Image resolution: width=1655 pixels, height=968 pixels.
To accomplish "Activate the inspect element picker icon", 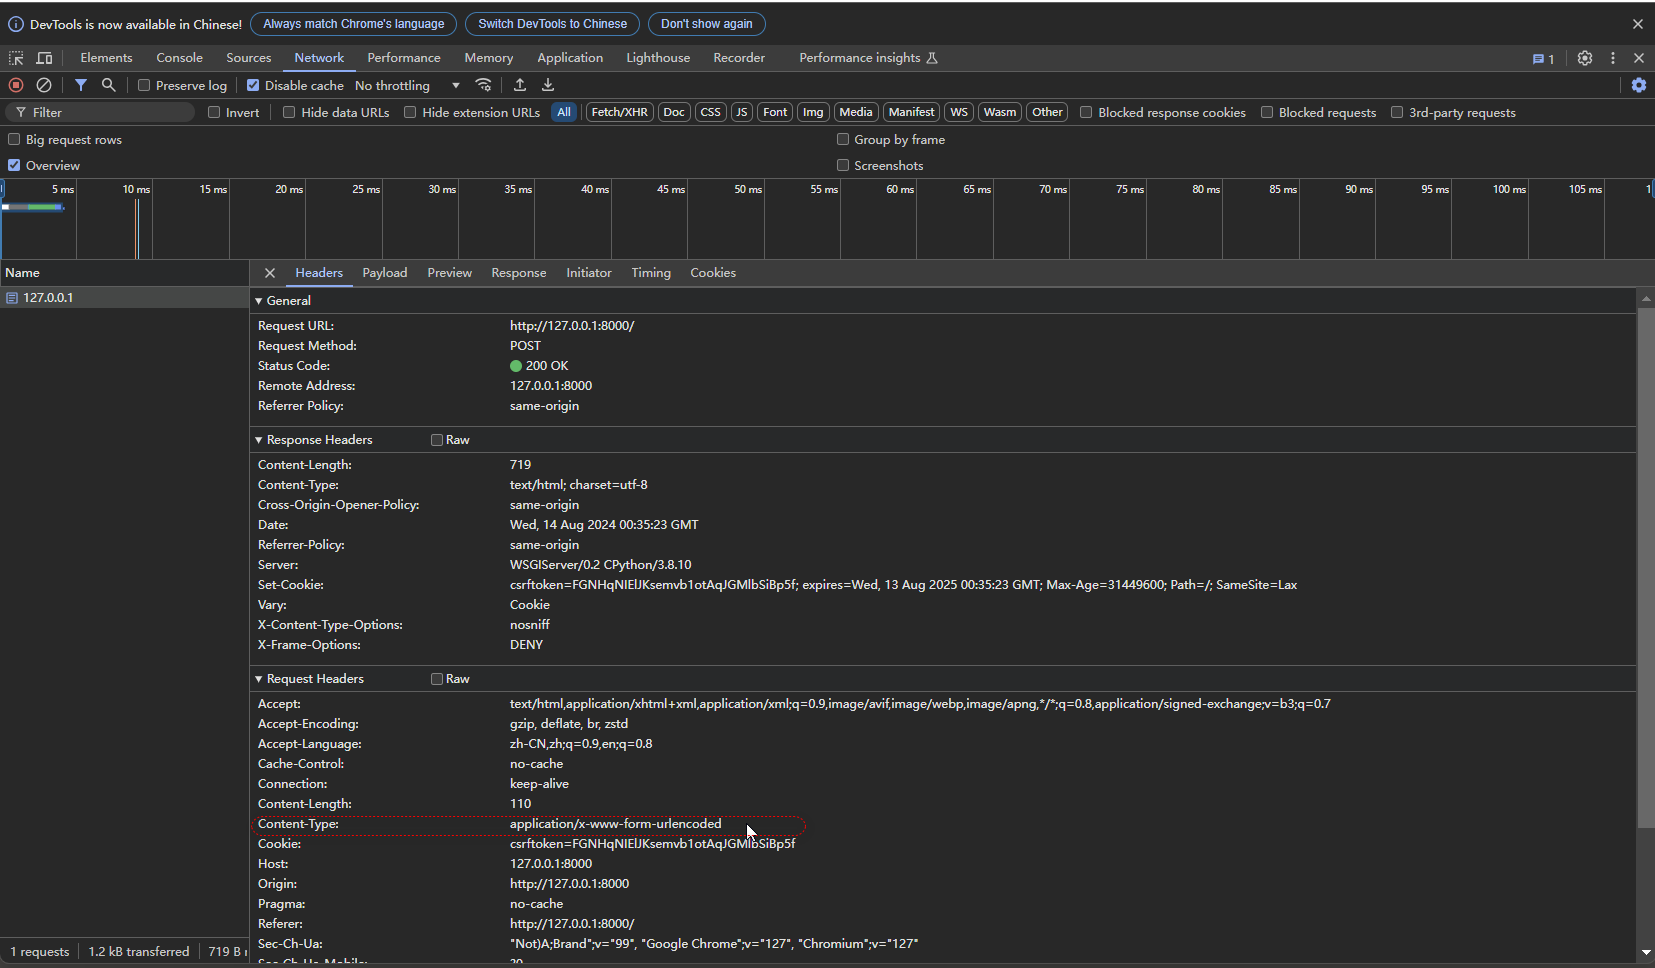I will [16, 58].
